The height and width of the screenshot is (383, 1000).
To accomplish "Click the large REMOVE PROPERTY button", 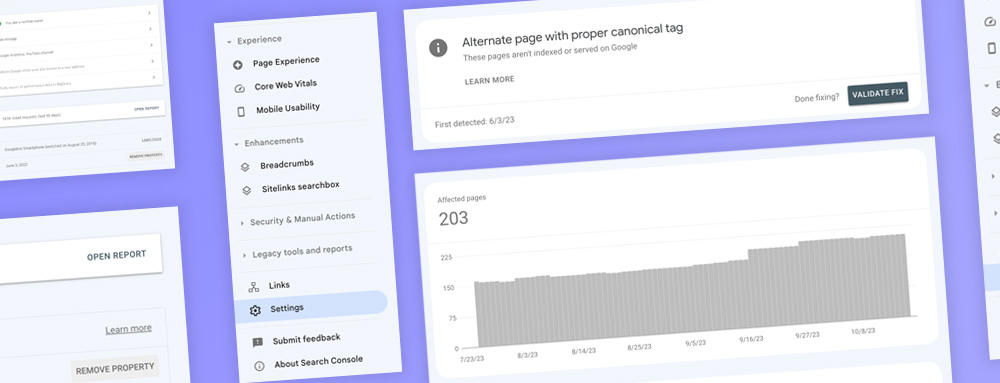I will [x=115, y=368].
